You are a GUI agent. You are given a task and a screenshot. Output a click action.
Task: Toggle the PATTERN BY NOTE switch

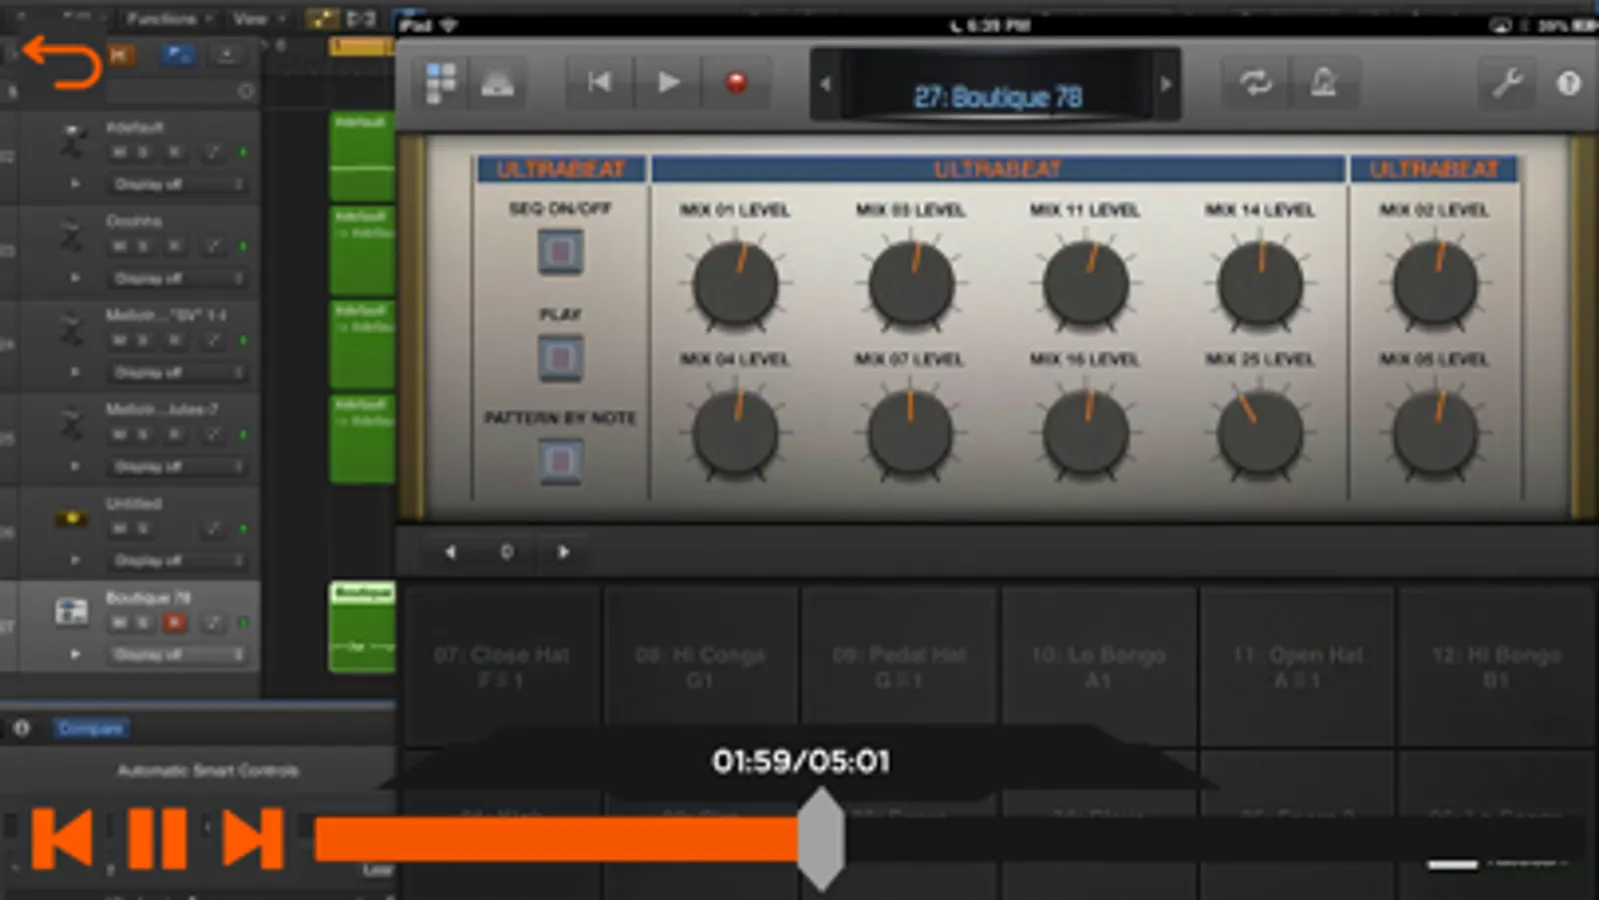(x=560, y=461)
